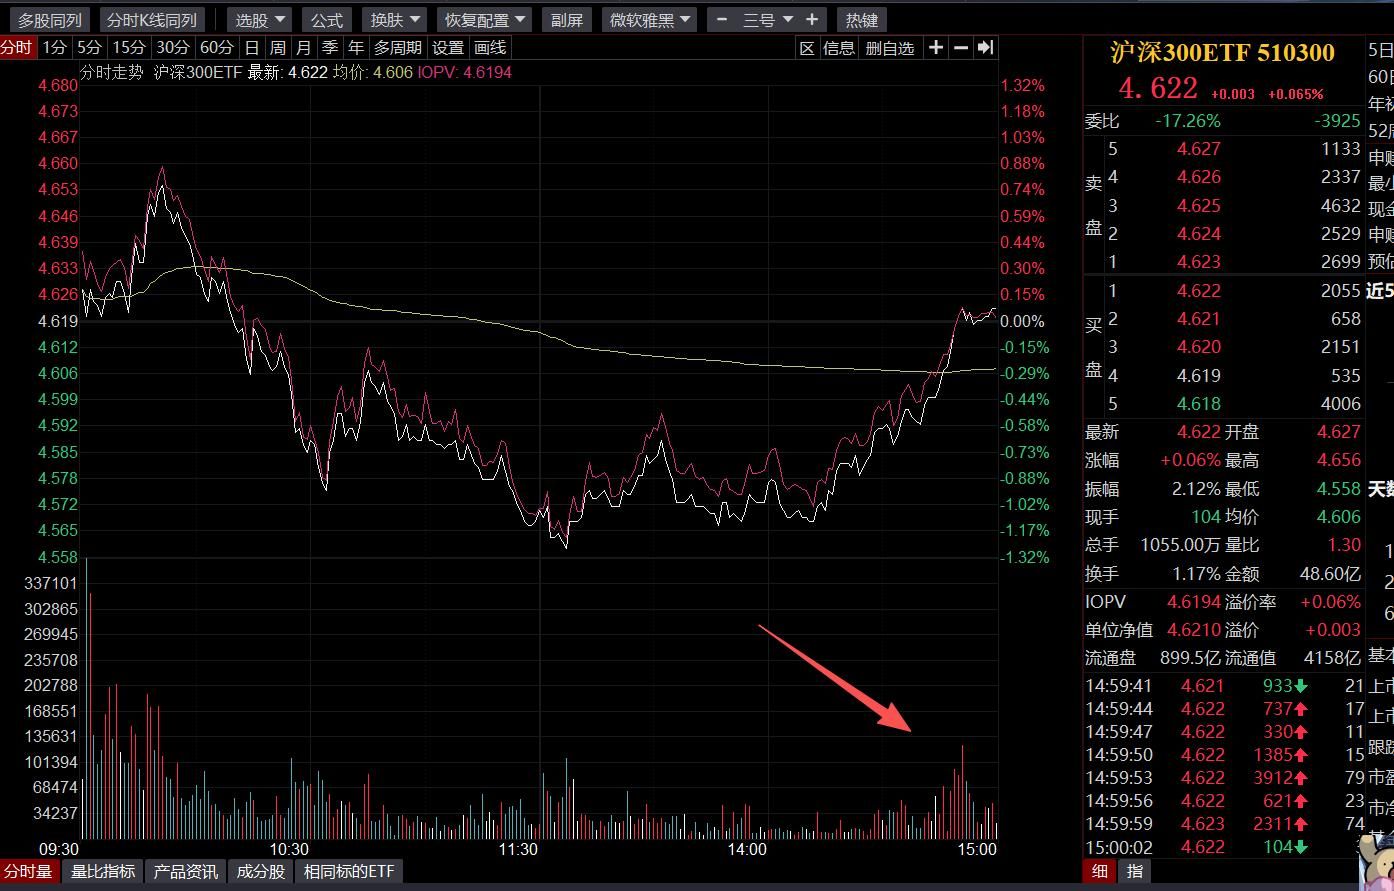This screenshot has width=1394, height=891.
Task: Click the 区 interval statistics icon
Action: (807, 48)
